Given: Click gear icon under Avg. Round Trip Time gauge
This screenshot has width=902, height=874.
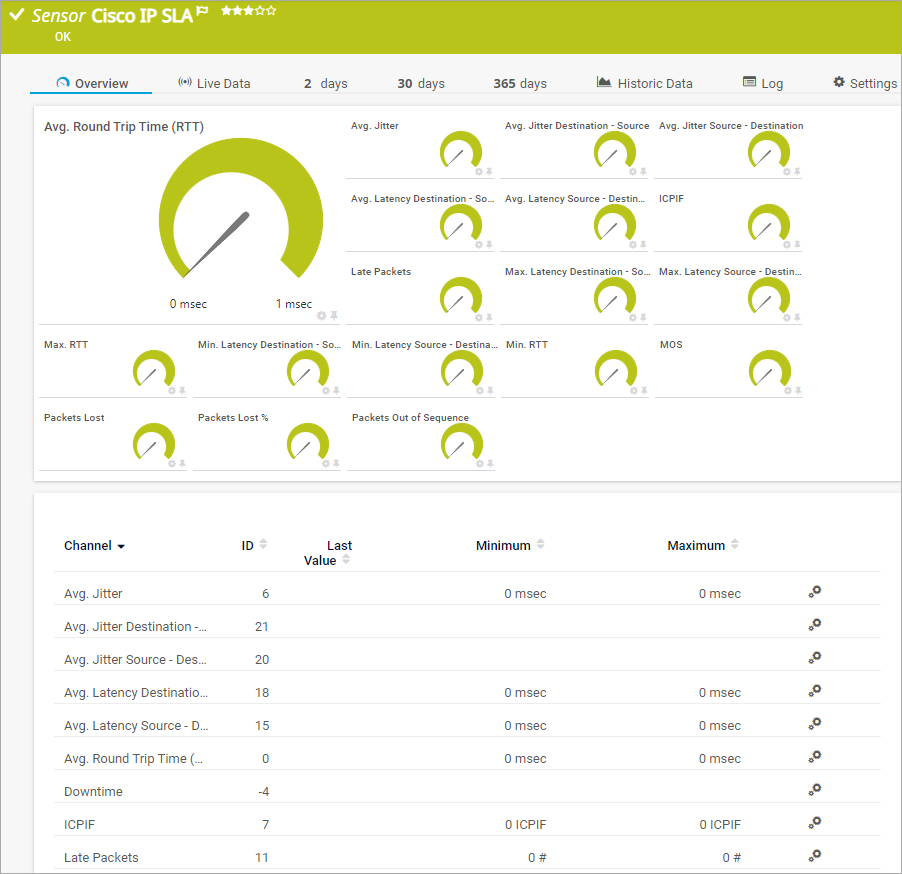Looking at the screenshot, I should point(322,316).
